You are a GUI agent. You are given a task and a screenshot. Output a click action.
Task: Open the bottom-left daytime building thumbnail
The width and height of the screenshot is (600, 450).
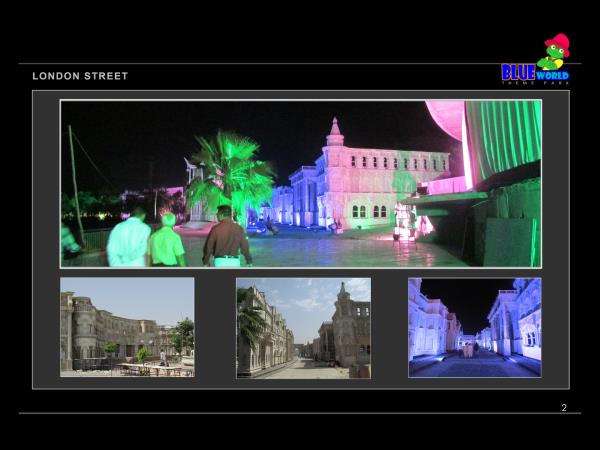[x=127, y=327]
